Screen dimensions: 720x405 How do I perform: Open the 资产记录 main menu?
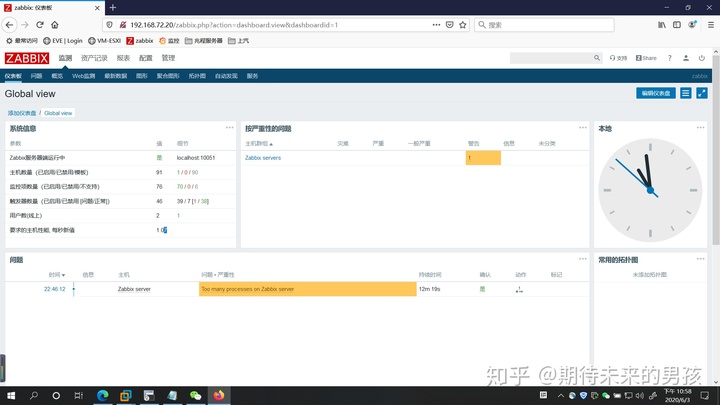coord(94,58)
